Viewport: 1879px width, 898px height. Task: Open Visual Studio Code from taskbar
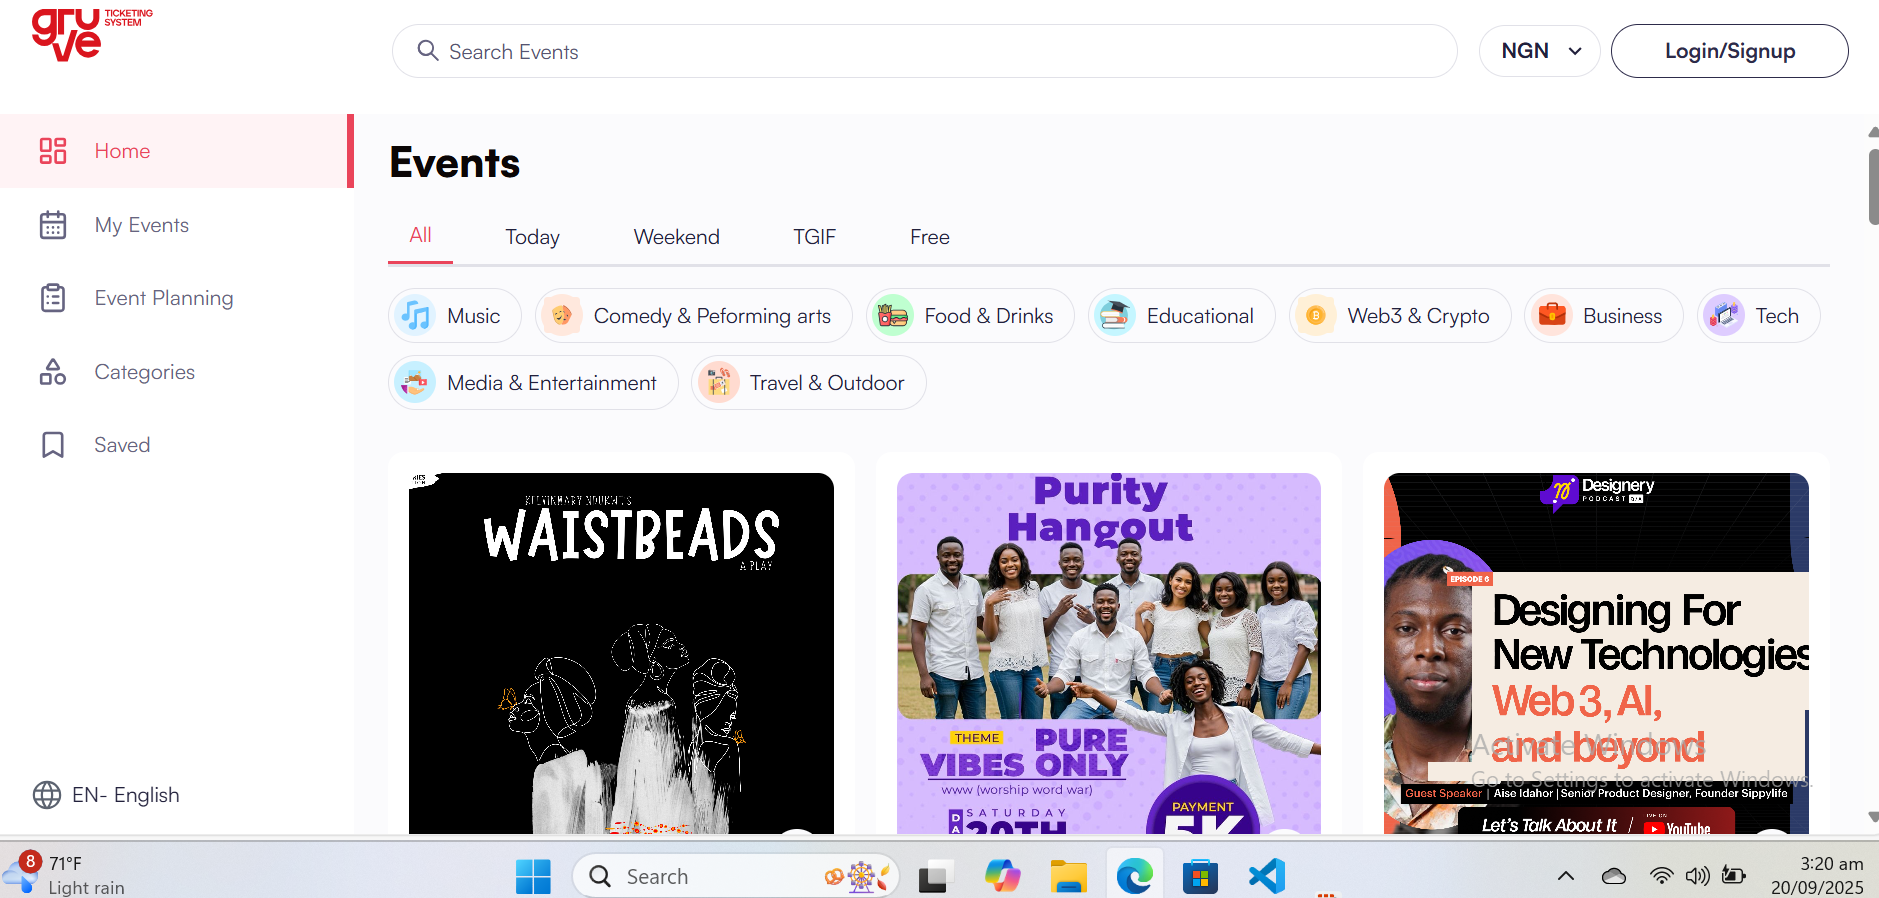coord(1266,877)
